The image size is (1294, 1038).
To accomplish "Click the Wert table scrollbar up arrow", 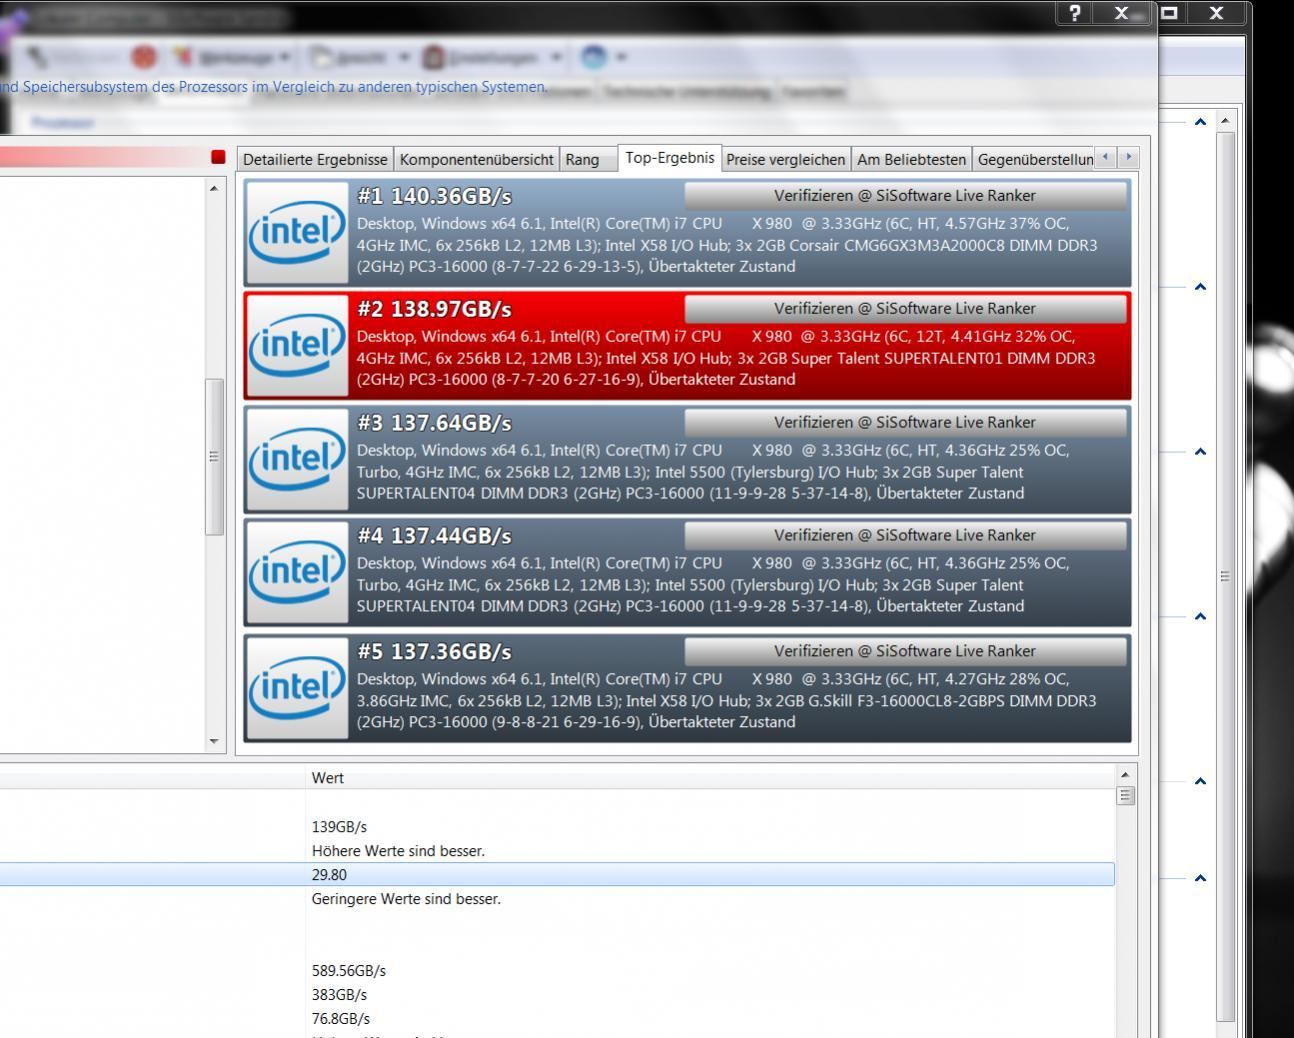I will click(1125, 775).
